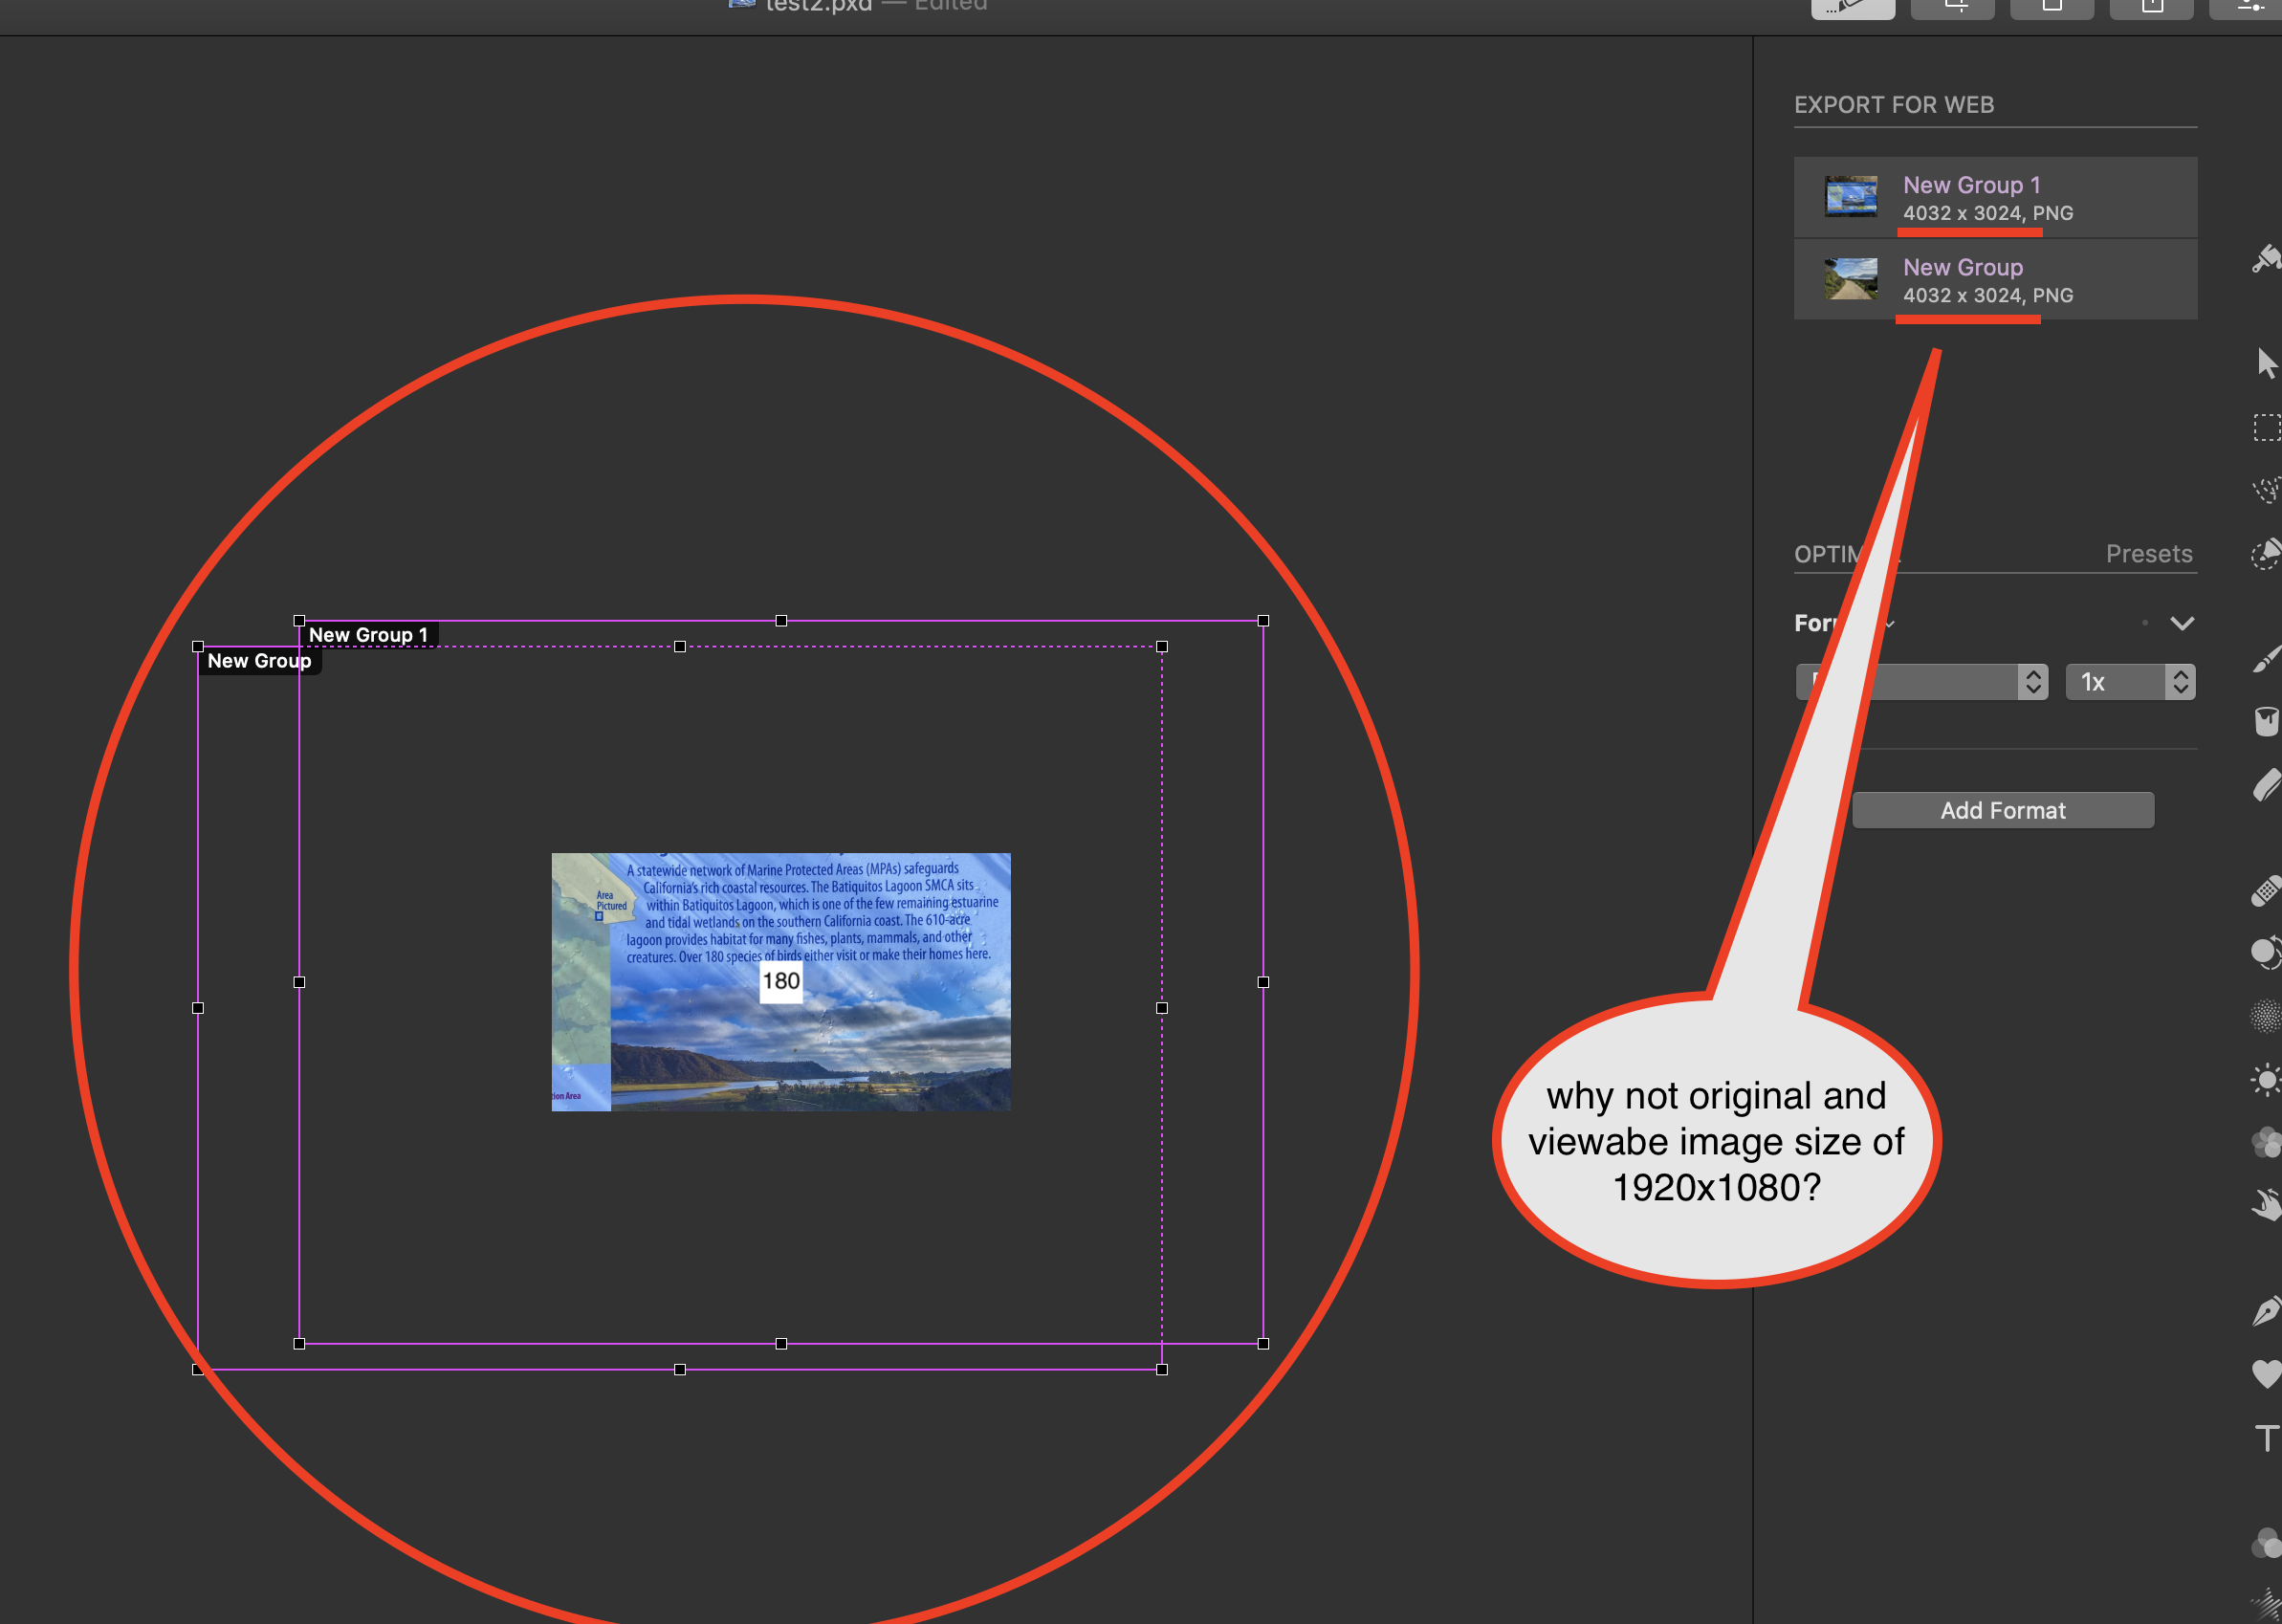
Task: Click the Share toolbar button
Action: (x=2151, y=8)
